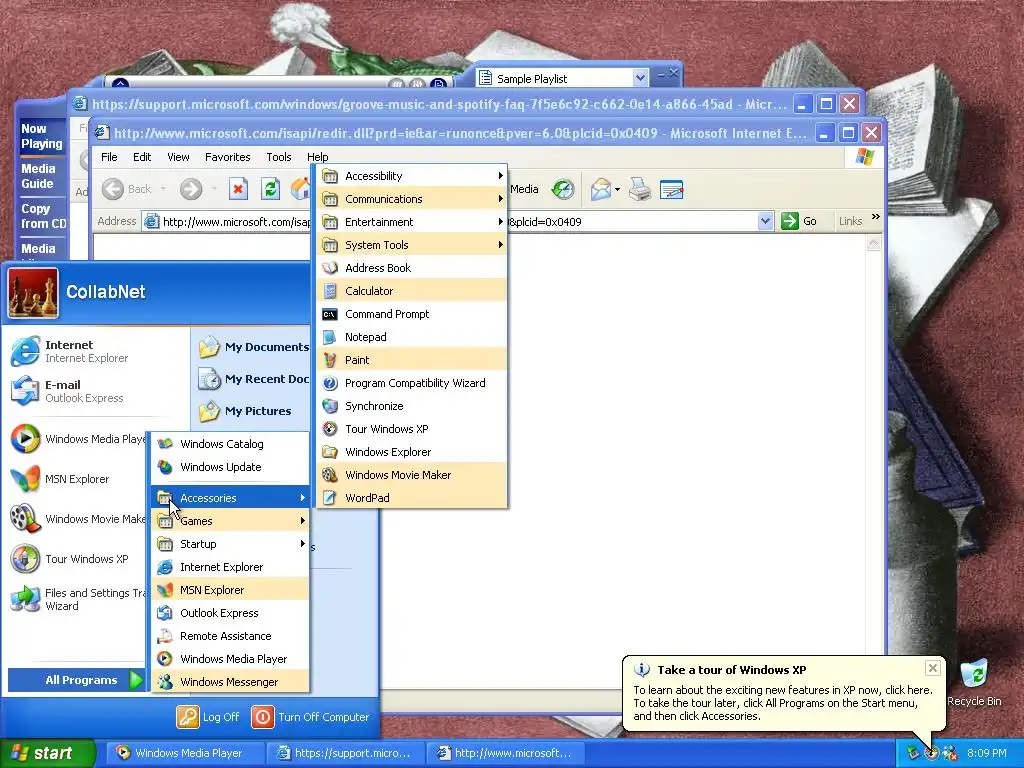Click the Synchronize icon in Accessories submenu
The image size is (1024, 768).
[x=330, y=406]
